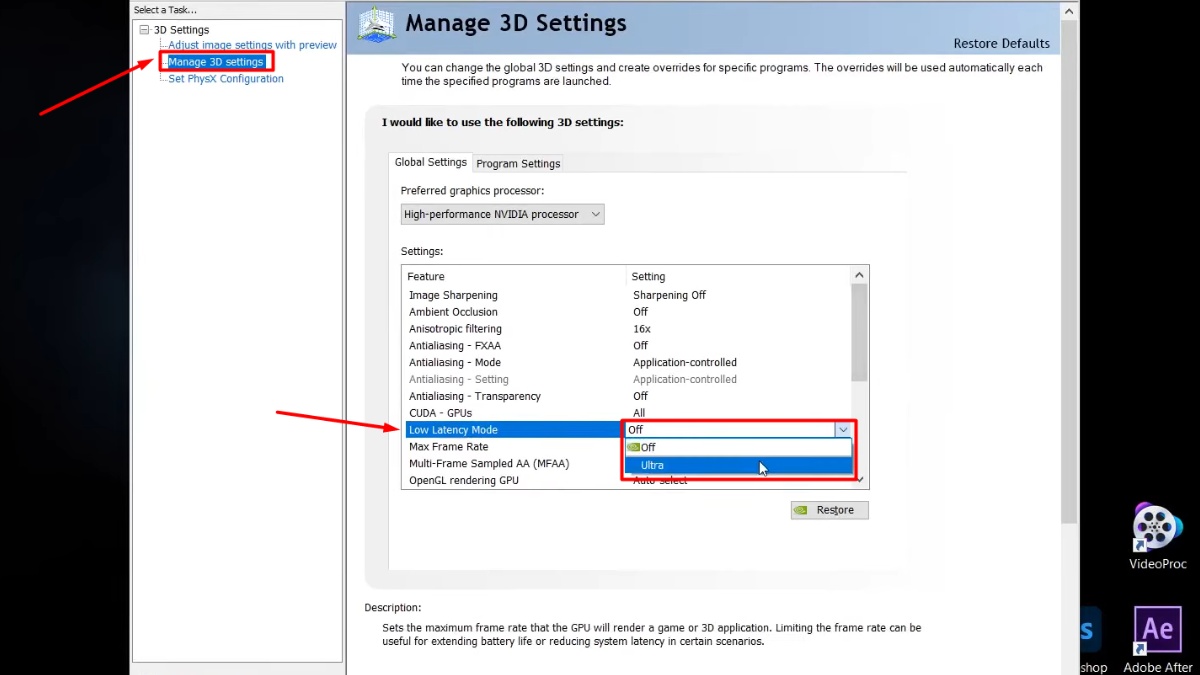Open Adjust image settings with preview

[x=252, y=45]
